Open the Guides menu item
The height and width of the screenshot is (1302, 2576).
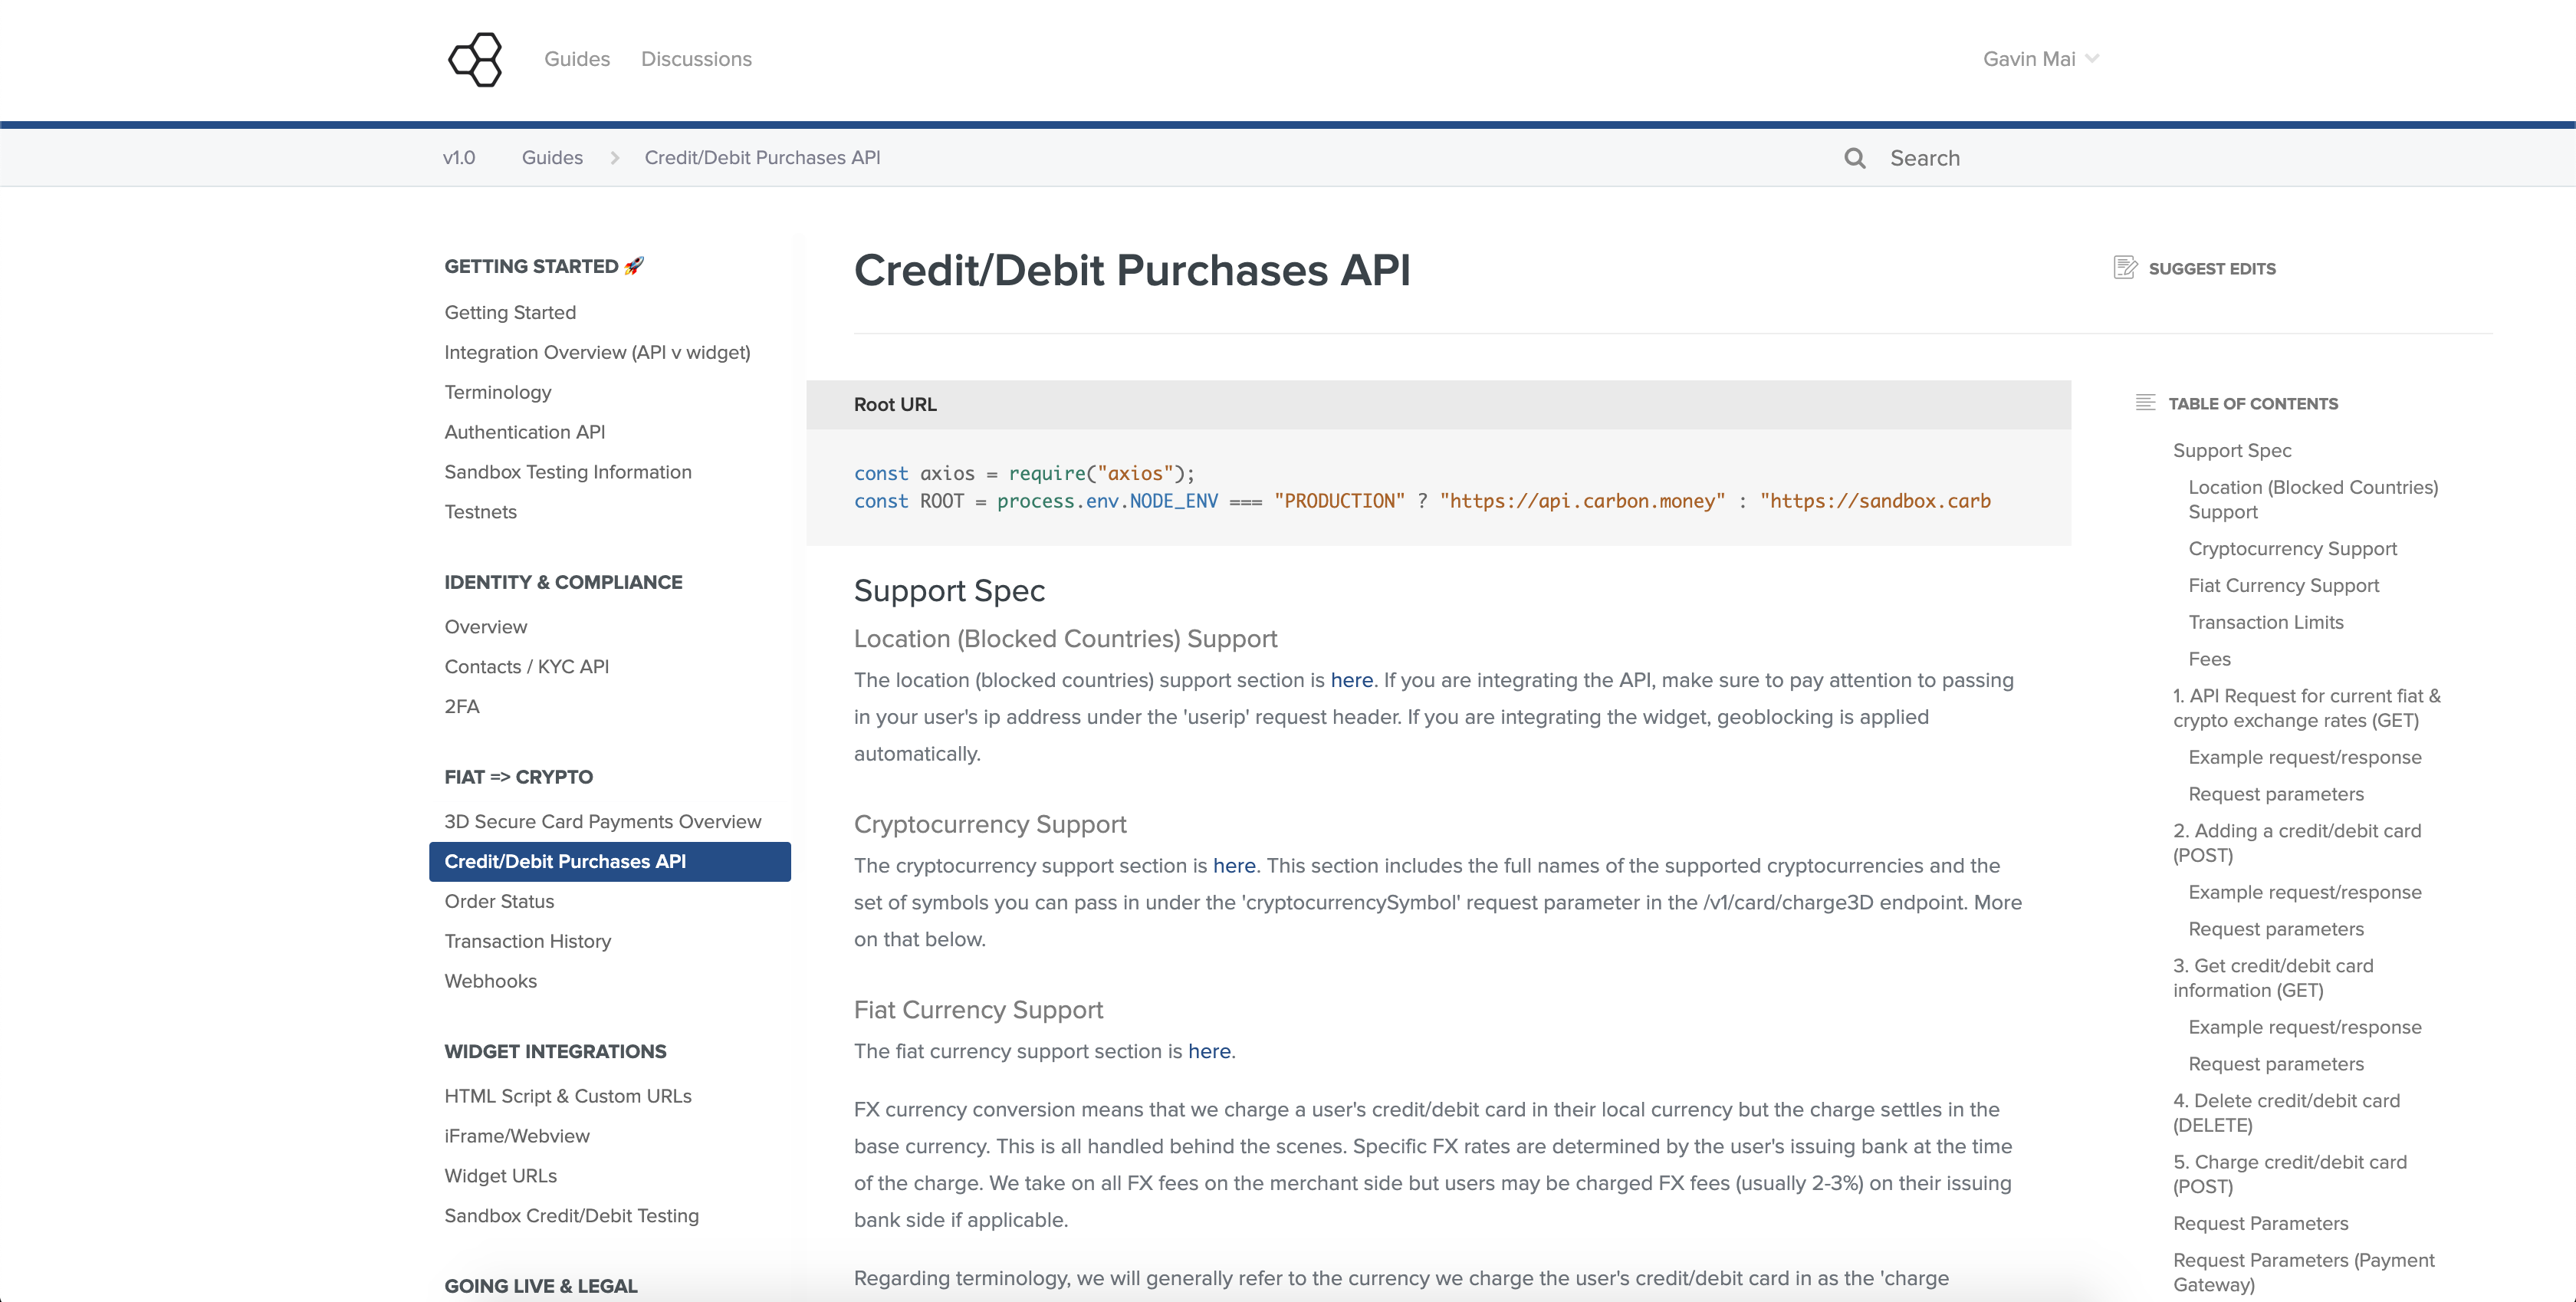point(577,59)
